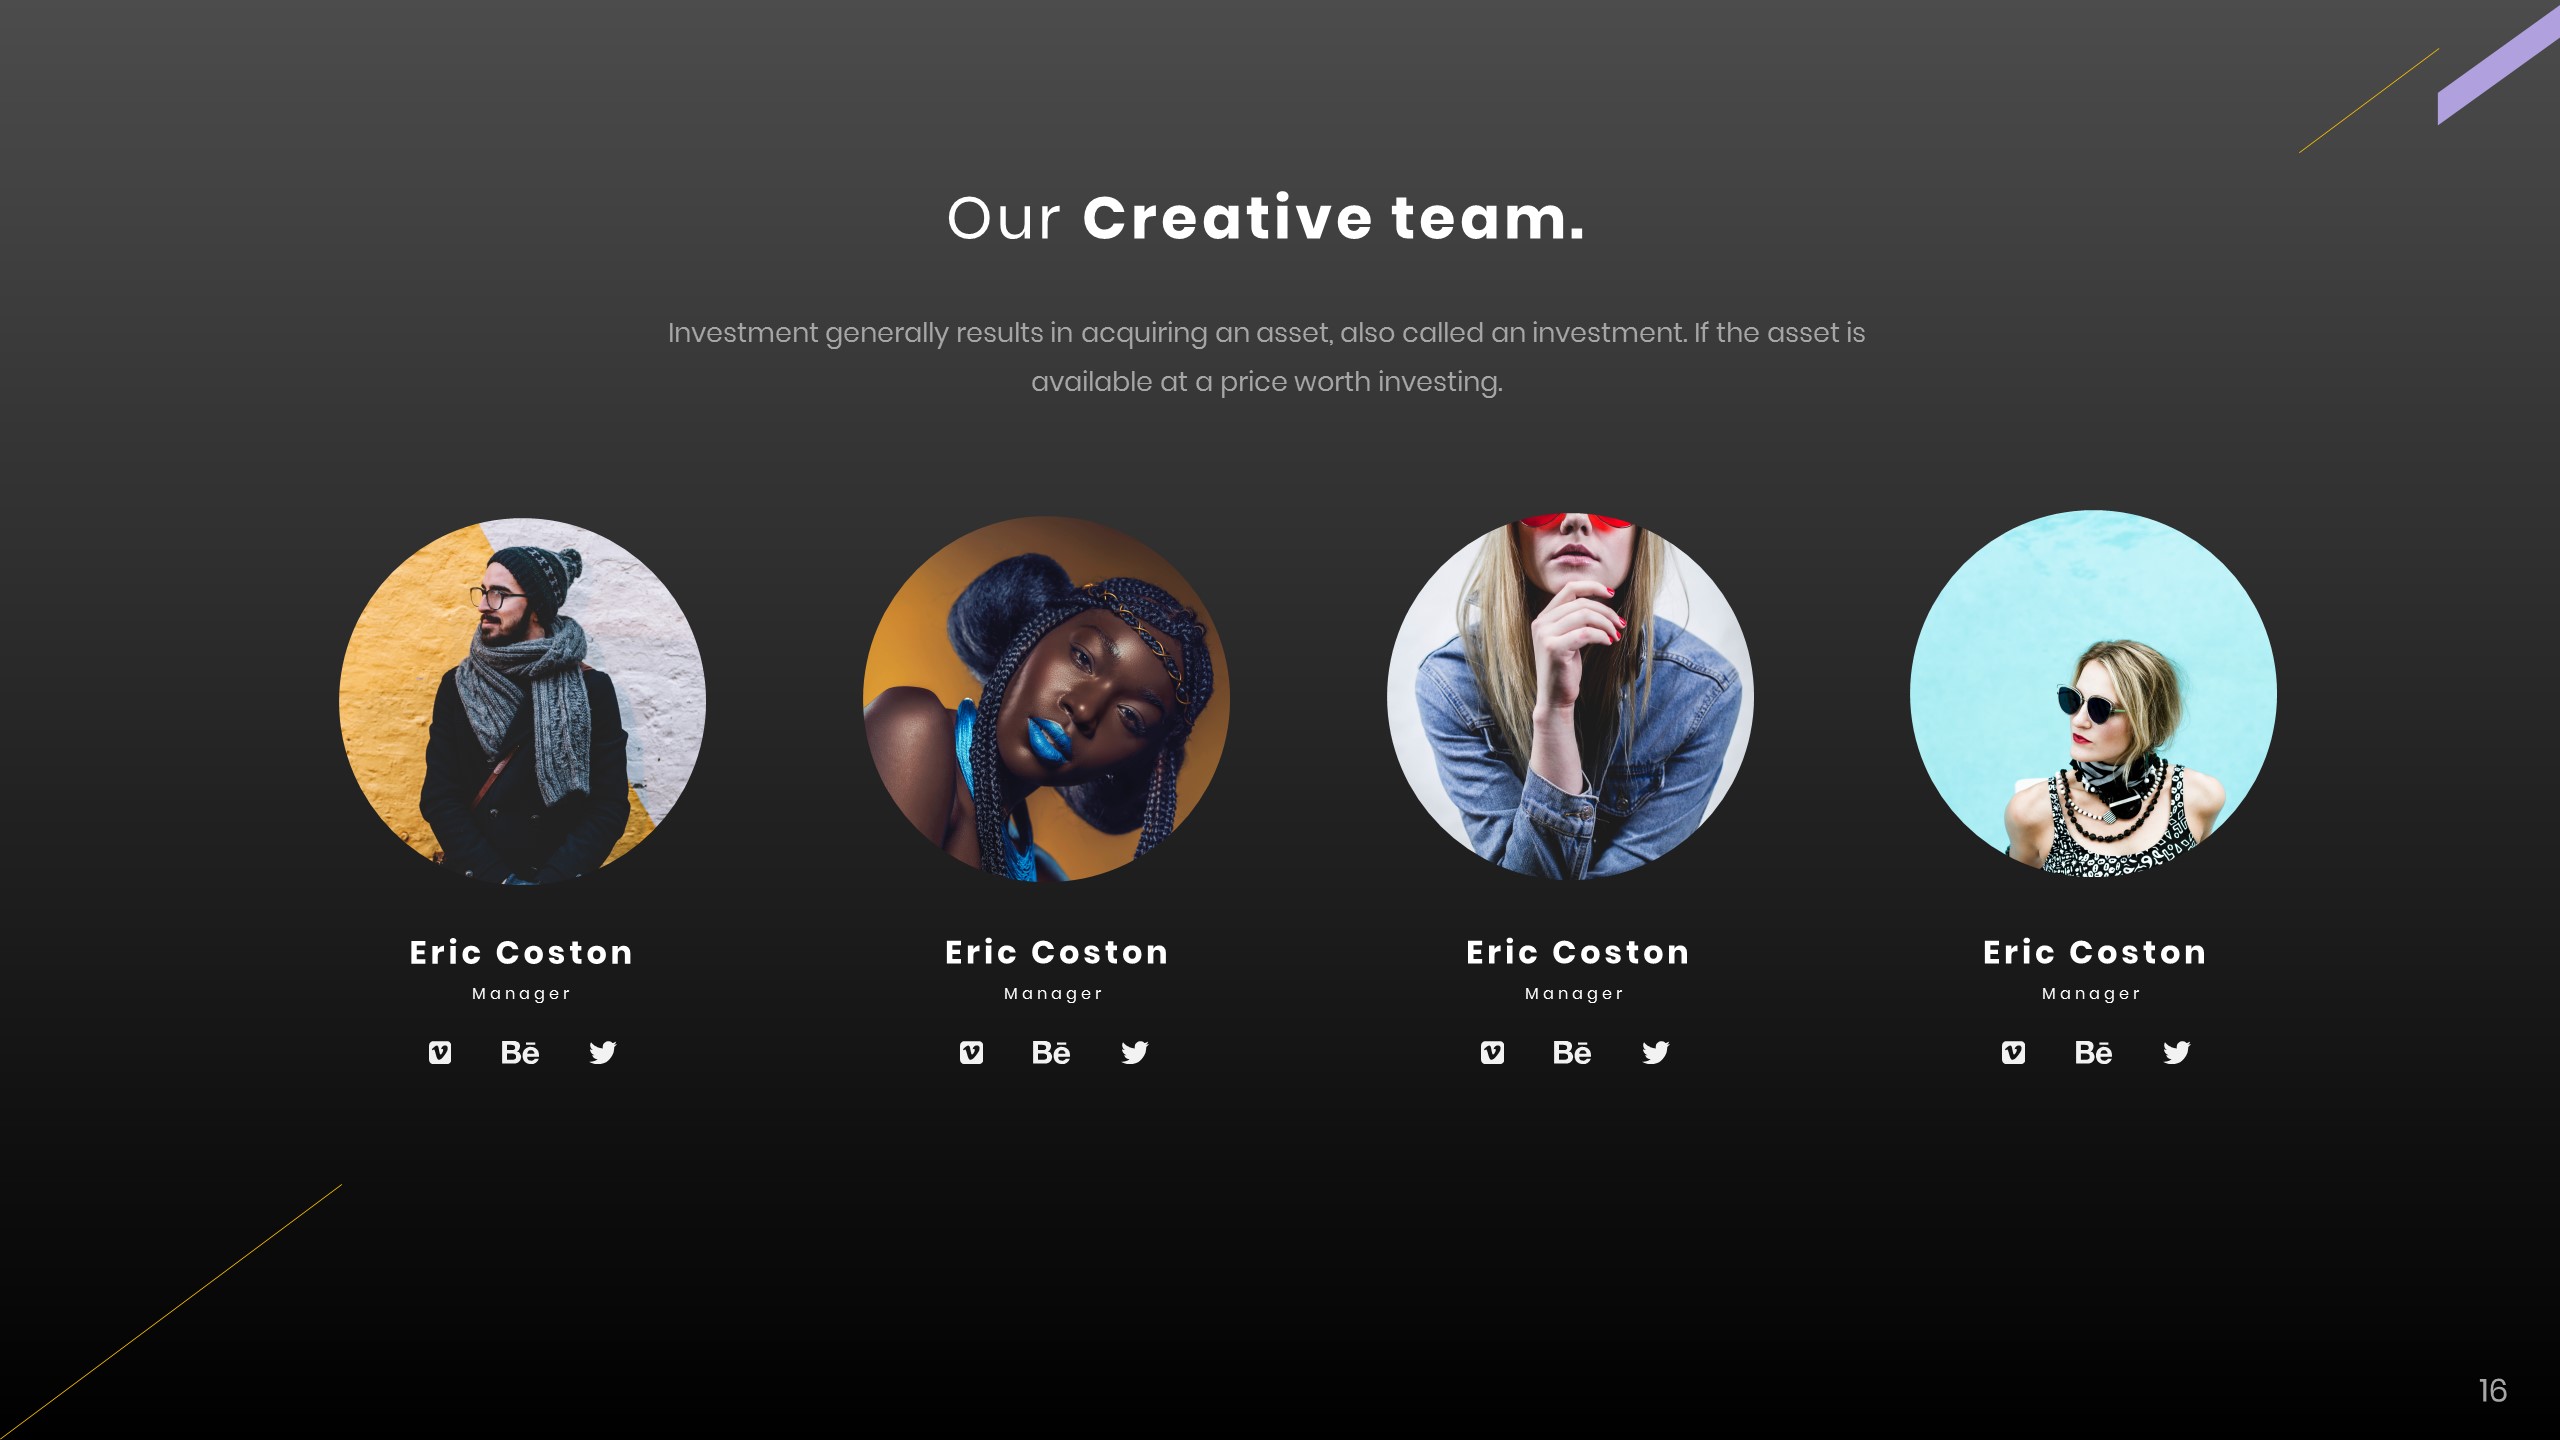Click the "Our Creative team." heading
The width and height of the screenshot is (2560, 1440).
1266,218
